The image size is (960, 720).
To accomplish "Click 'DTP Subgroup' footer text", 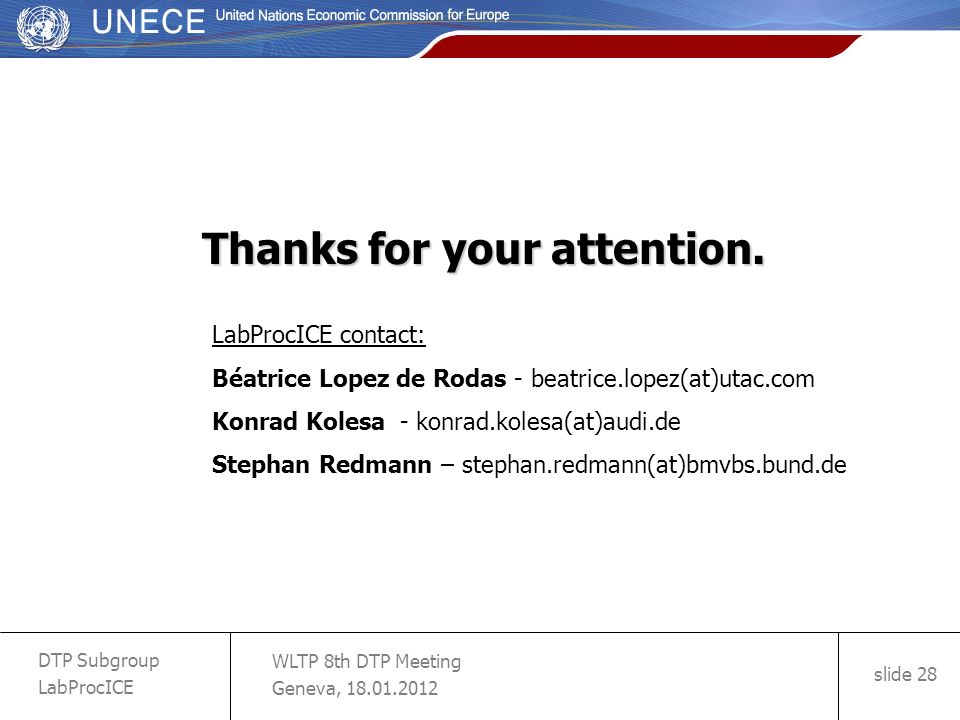I will (99, 661).
